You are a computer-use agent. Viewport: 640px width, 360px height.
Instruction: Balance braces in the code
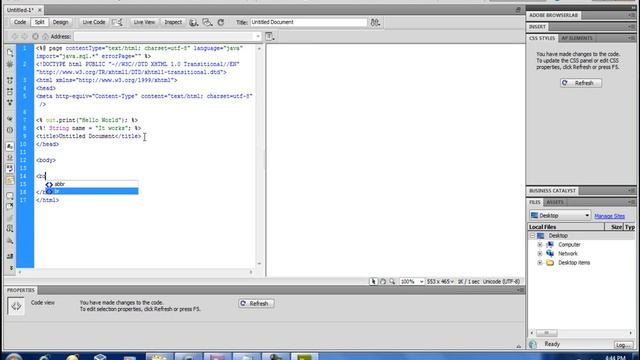pos(10,130)
